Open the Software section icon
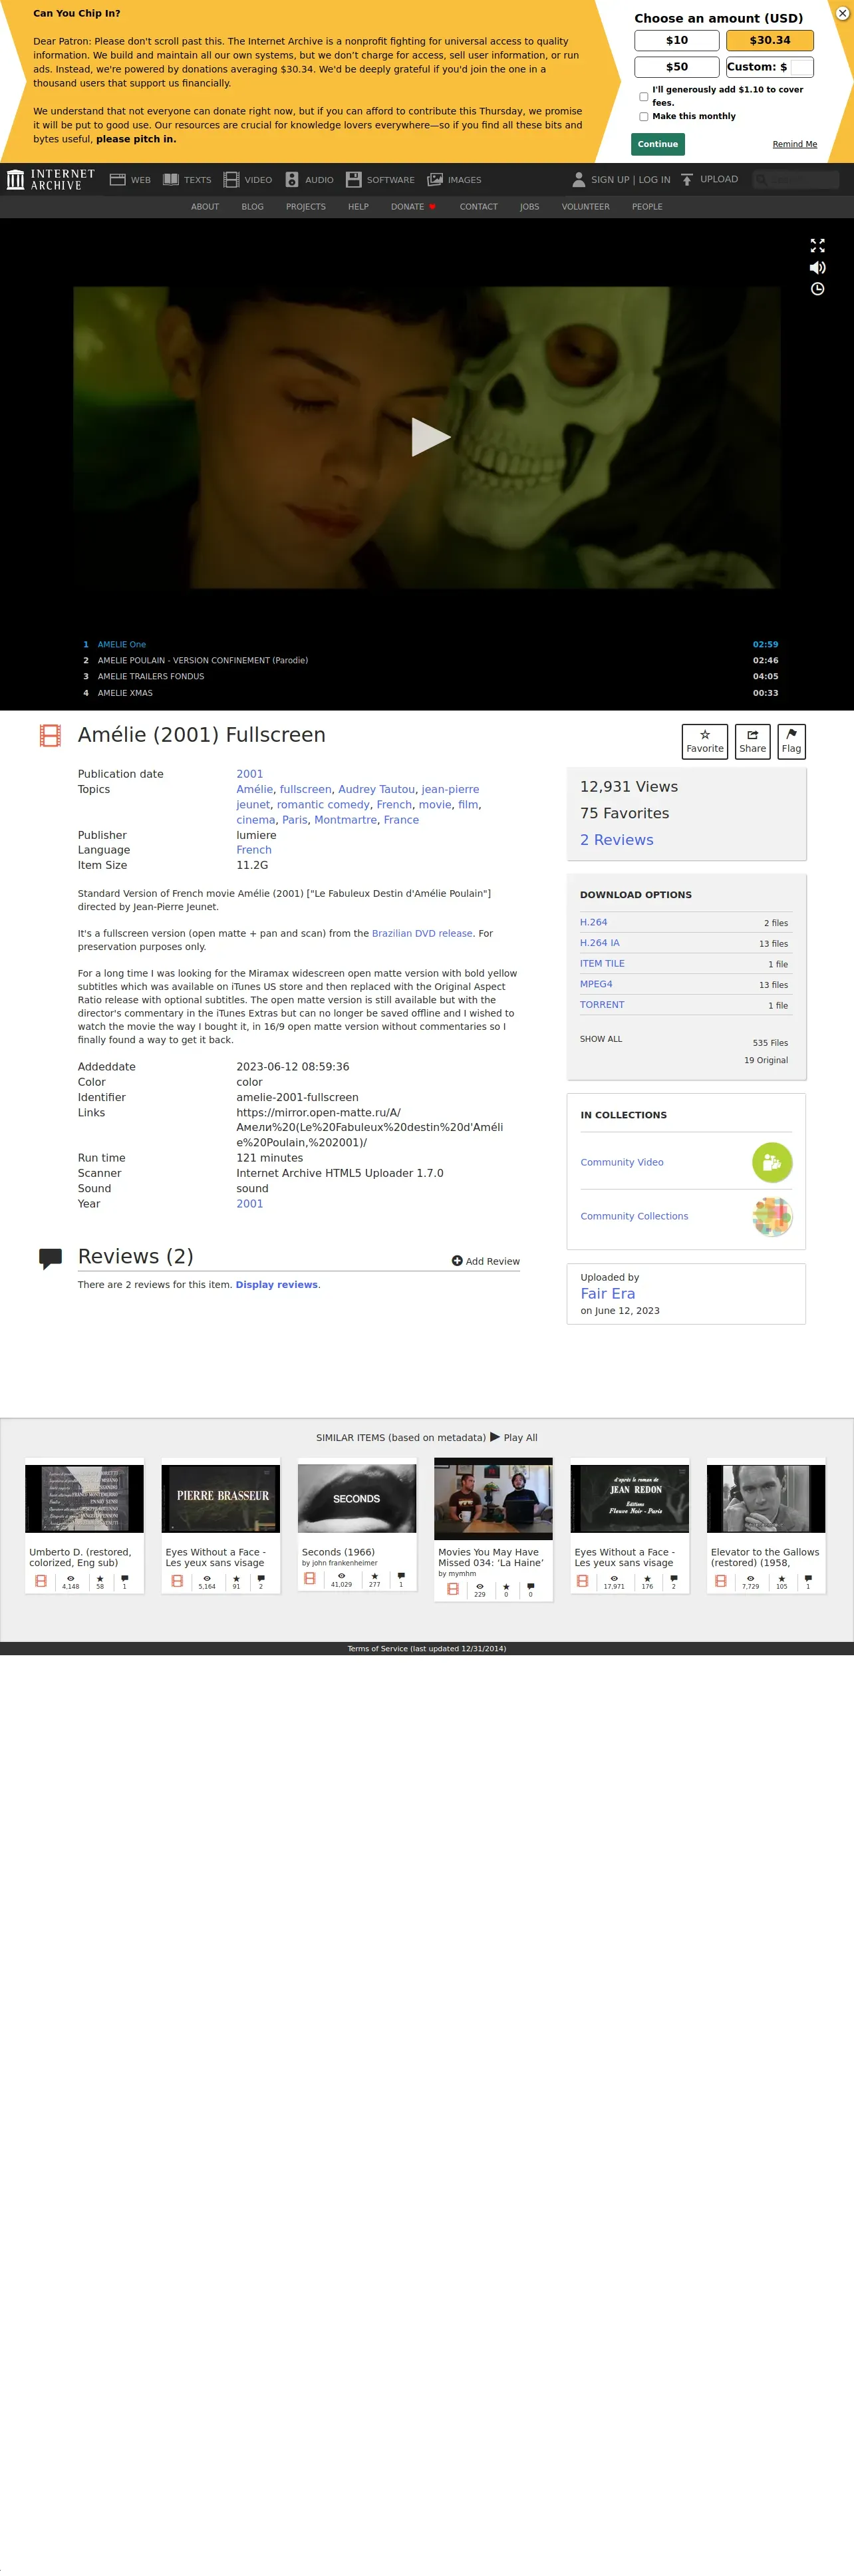854x2576 pixels. 354,180
